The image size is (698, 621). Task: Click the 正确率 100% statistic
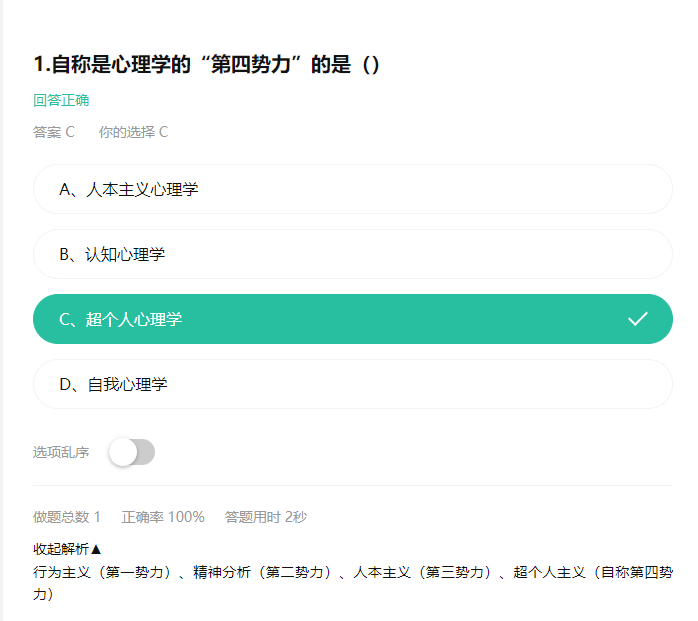163,517
